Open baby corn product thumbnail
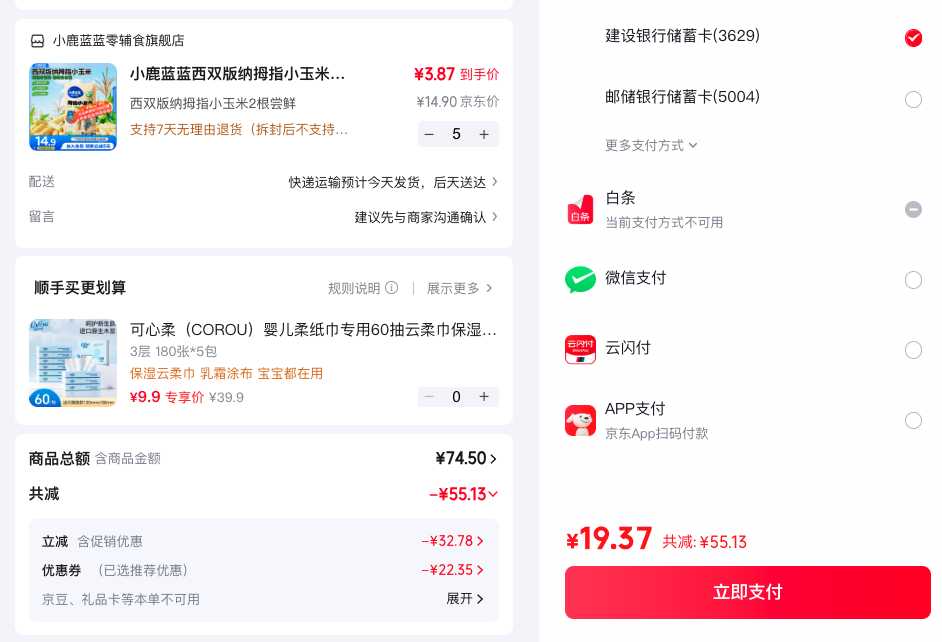Screen dimensions: 942x642 pos(73,107)
